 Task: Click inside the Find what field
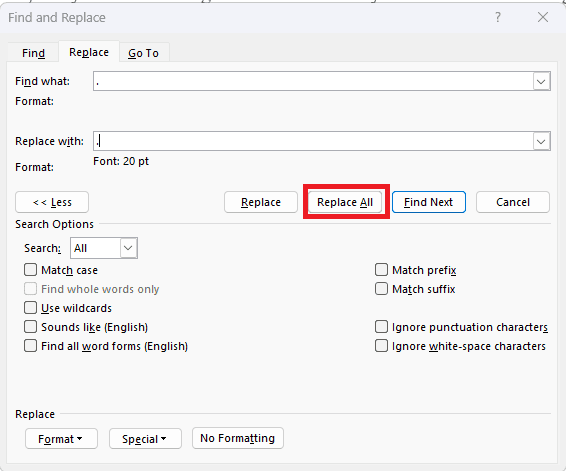coord(313,82)
